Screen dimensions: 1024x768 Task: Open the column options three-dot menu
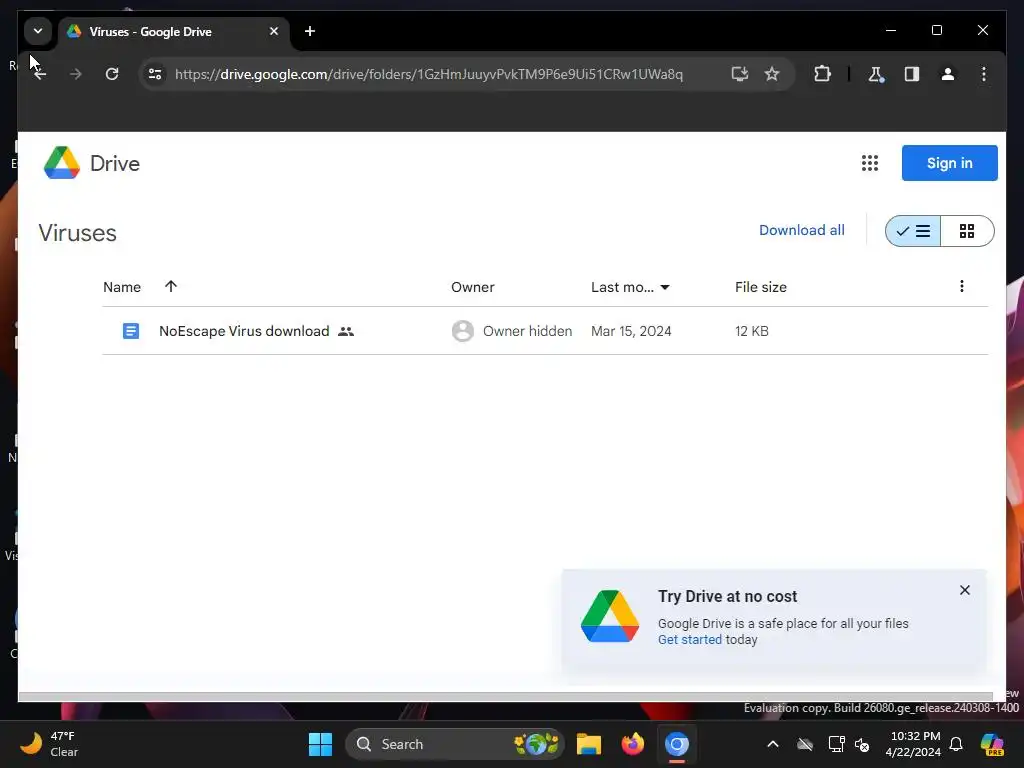(961, 286)
